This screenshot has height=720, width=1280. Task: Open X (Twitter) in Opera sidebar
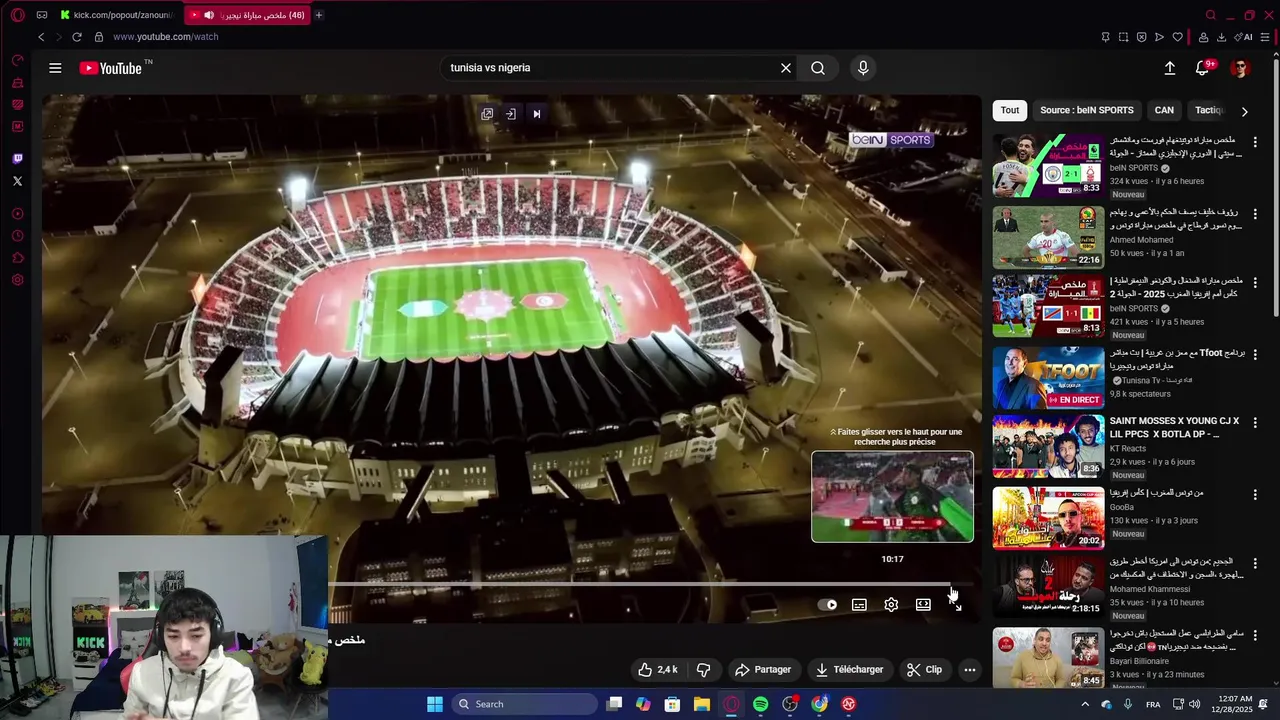(17, 181)
